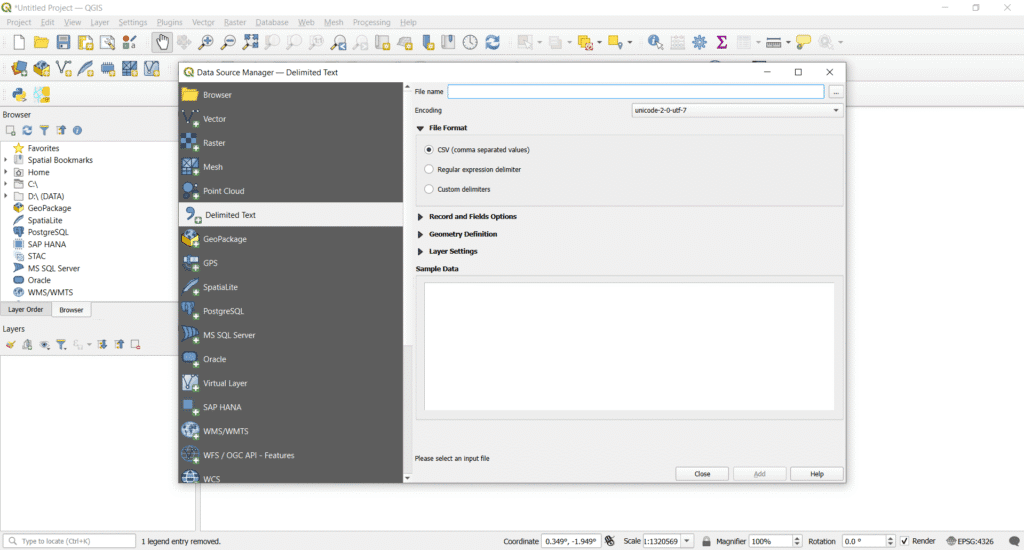Expand the Spatial Bookmarks tree node

6,160
